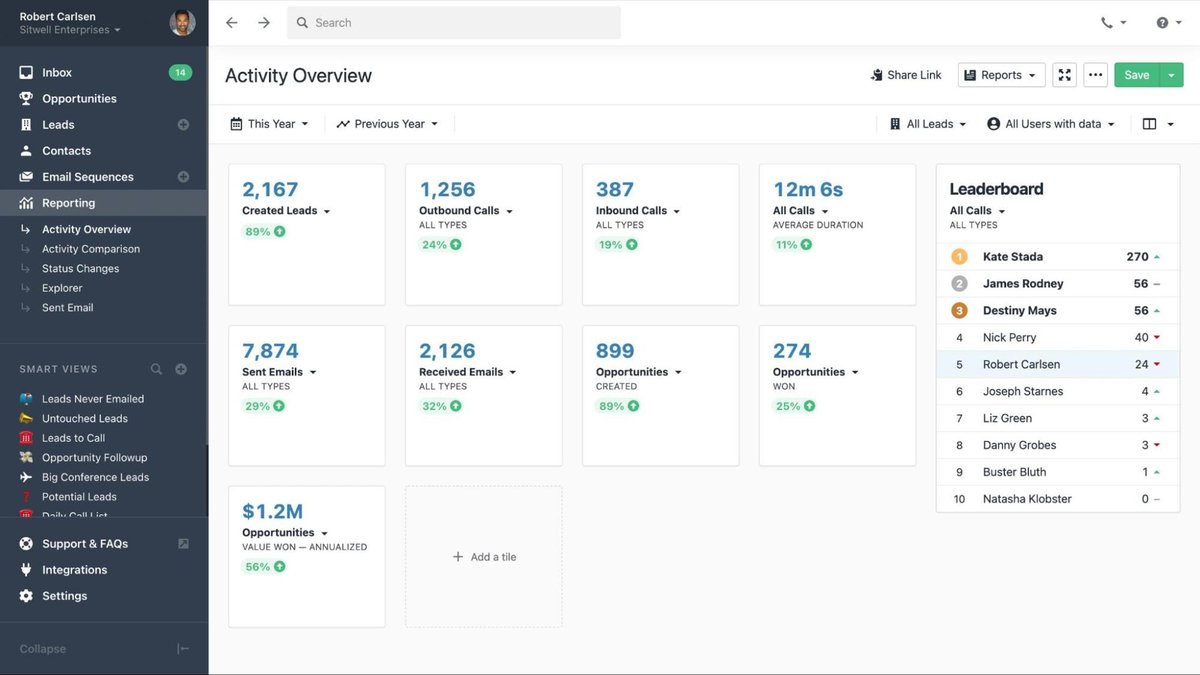Open the Untouched Leads smart view
Image resolution: width=1200 pixels, height=675 pixels.
(x=85, y=418)
